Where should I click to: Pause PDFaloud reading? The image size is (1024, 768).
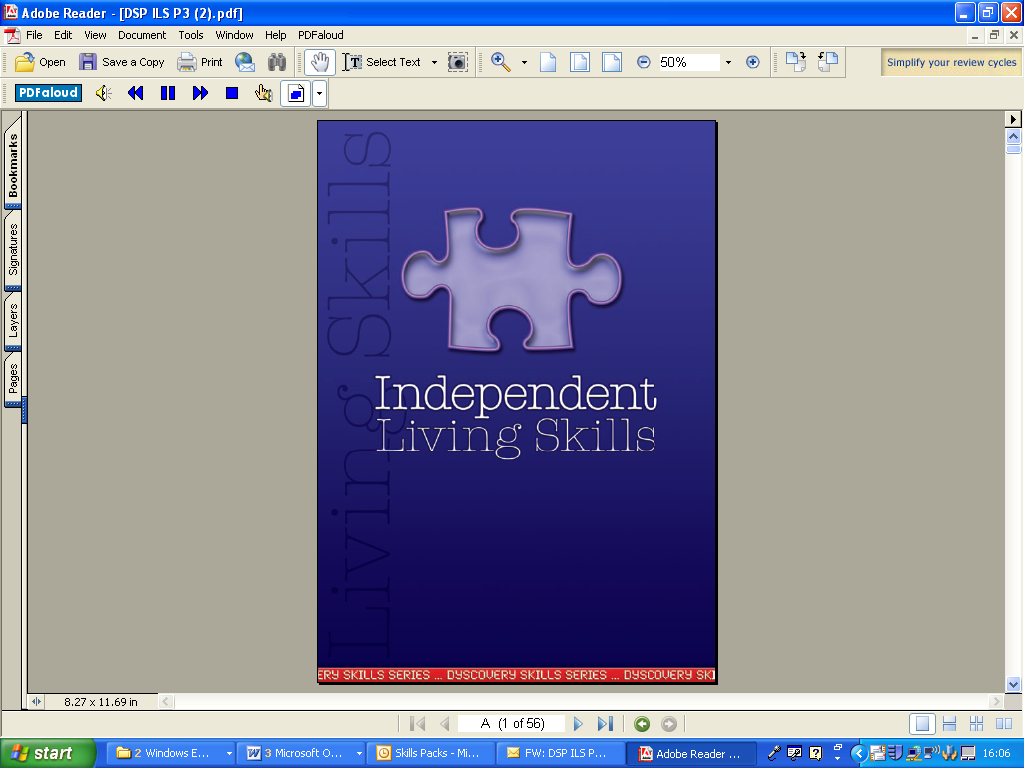click(168, 93)
